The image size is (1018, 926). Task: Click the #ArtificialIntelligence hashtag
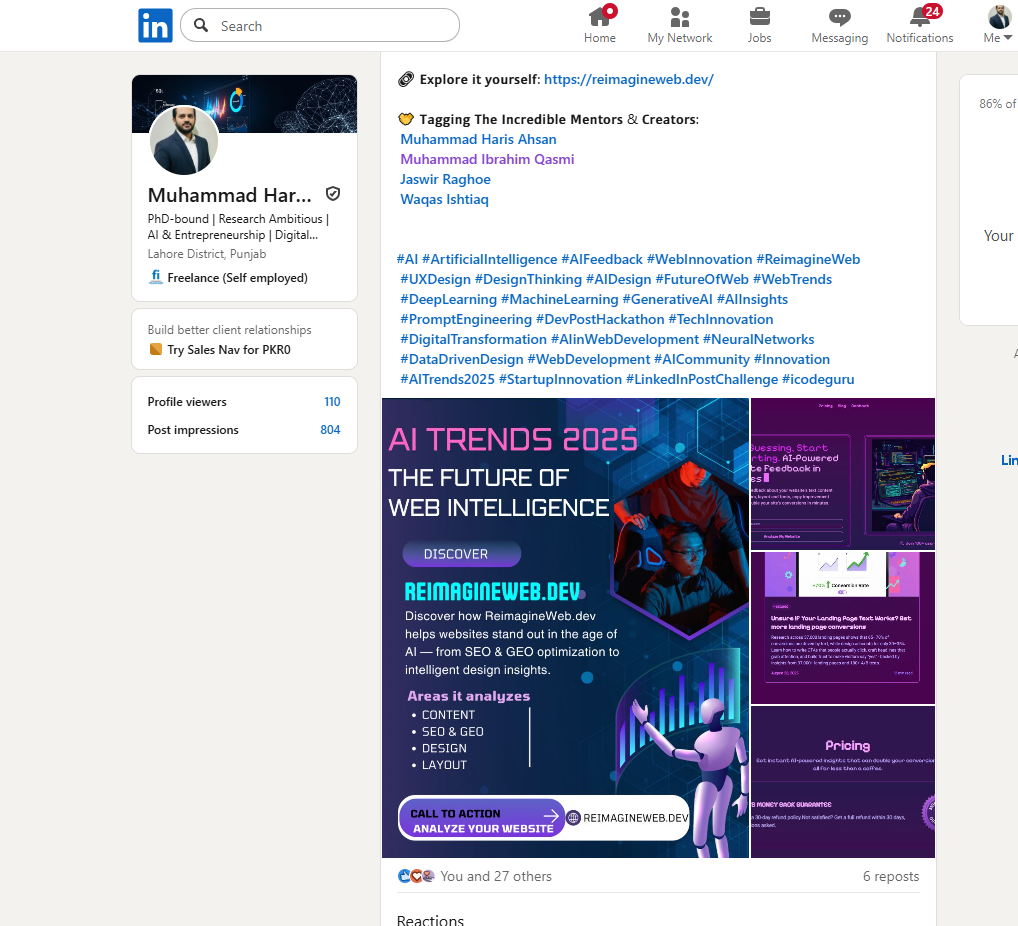(490, 259)
